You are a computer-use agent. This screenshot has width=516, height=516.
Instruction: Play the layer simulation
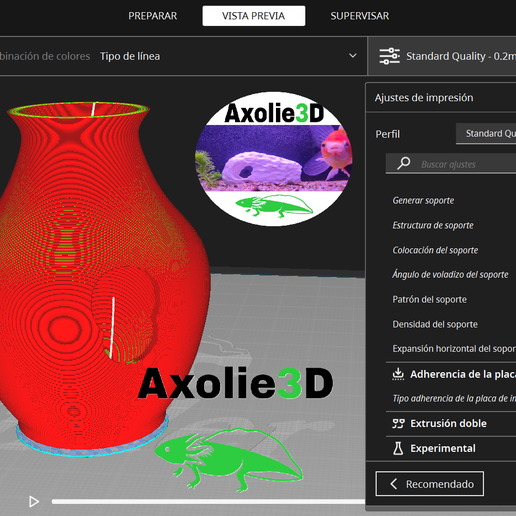pos(33,501)
